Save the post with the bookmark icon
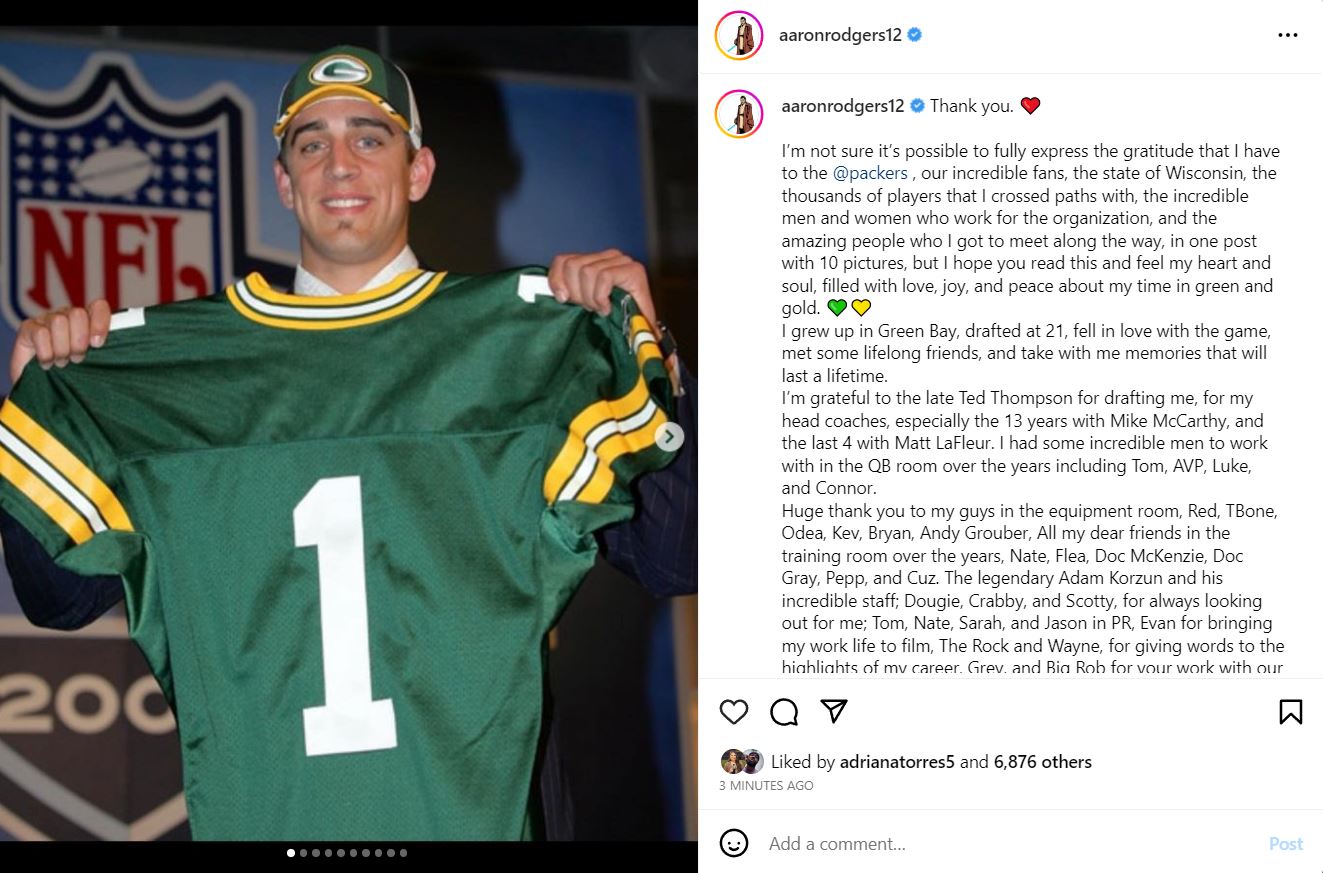Screen dimensions: 1323x873 [1290, 711]
